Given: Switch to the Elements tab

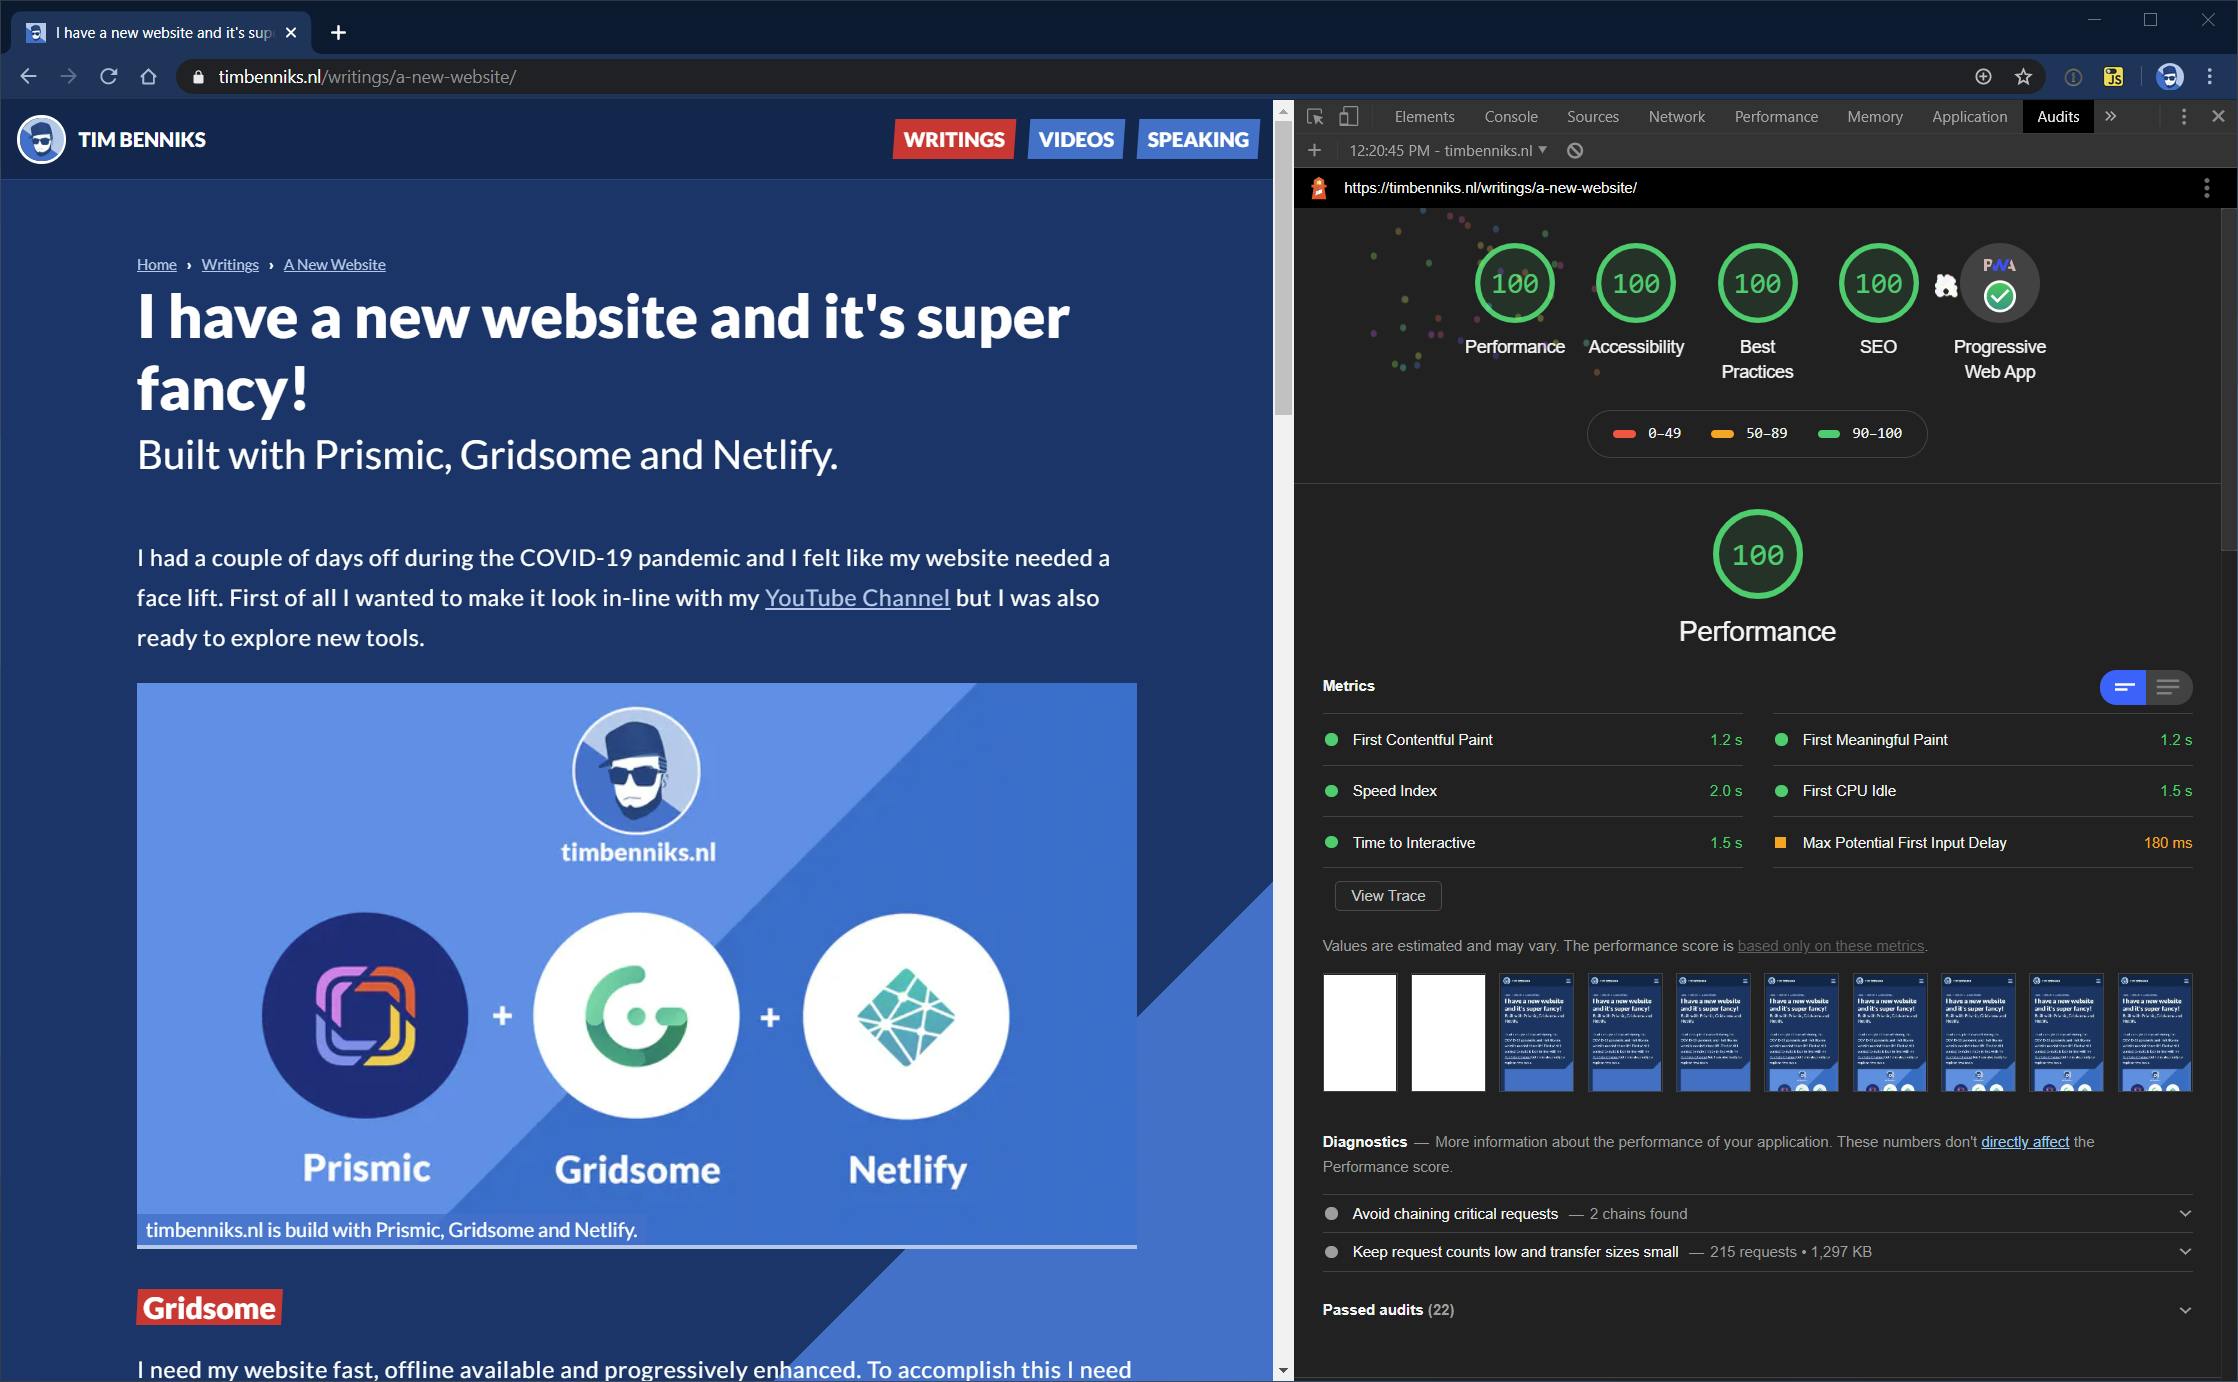Looking at the screenshot, I should point(1424,116).
